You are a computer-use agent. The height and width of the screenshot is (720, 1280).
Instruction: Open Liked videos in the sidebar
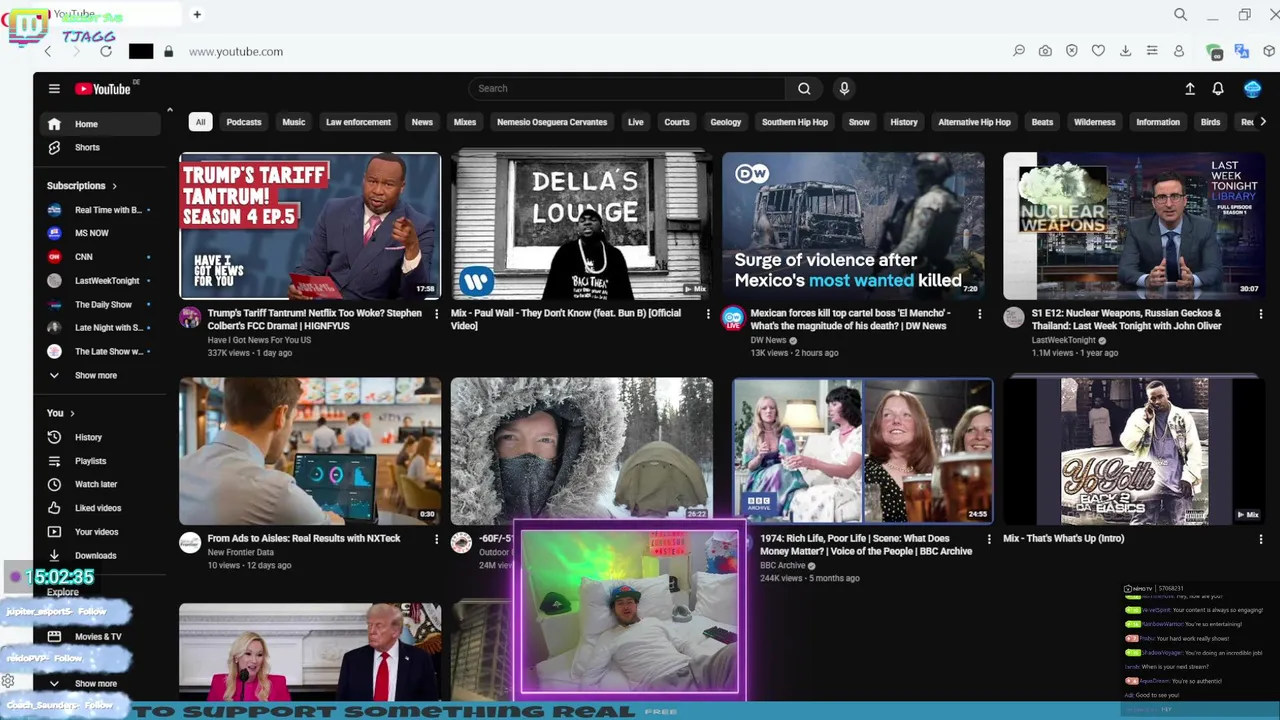tap(100, 508)
